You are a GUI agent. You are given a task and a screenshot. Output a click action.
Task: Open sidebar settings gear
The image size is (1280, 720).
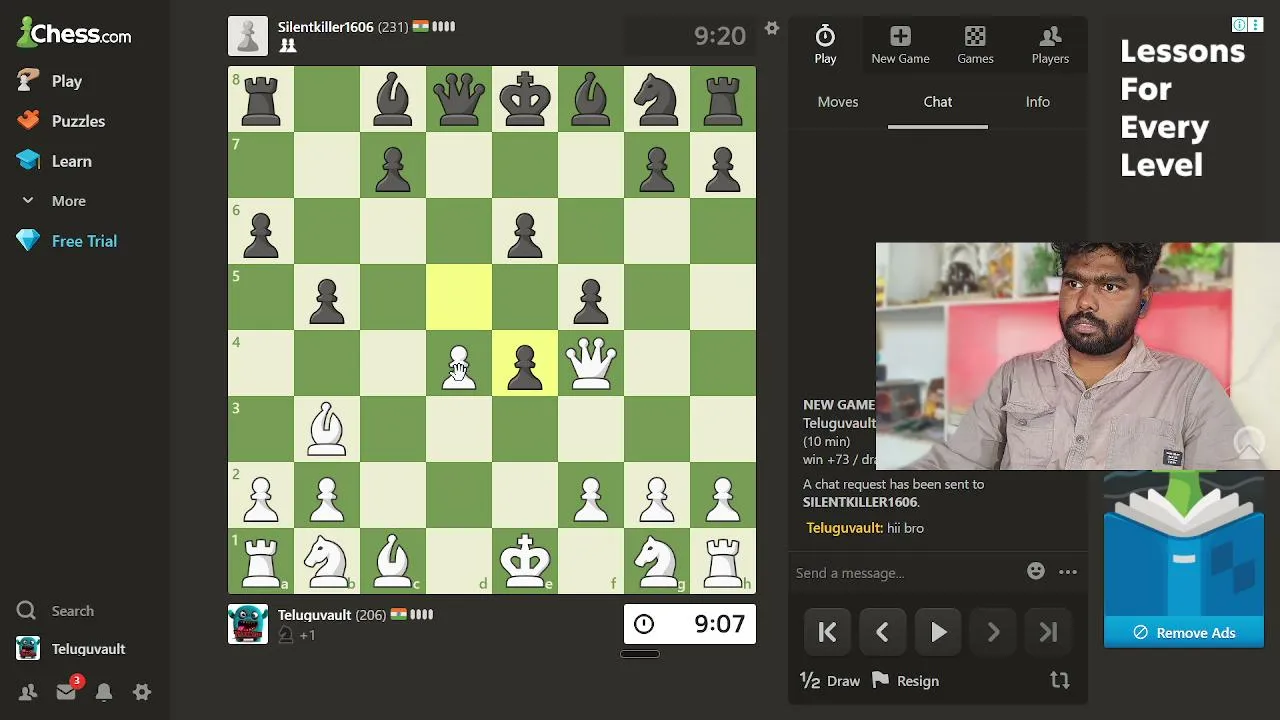click(x=142, y=692)
